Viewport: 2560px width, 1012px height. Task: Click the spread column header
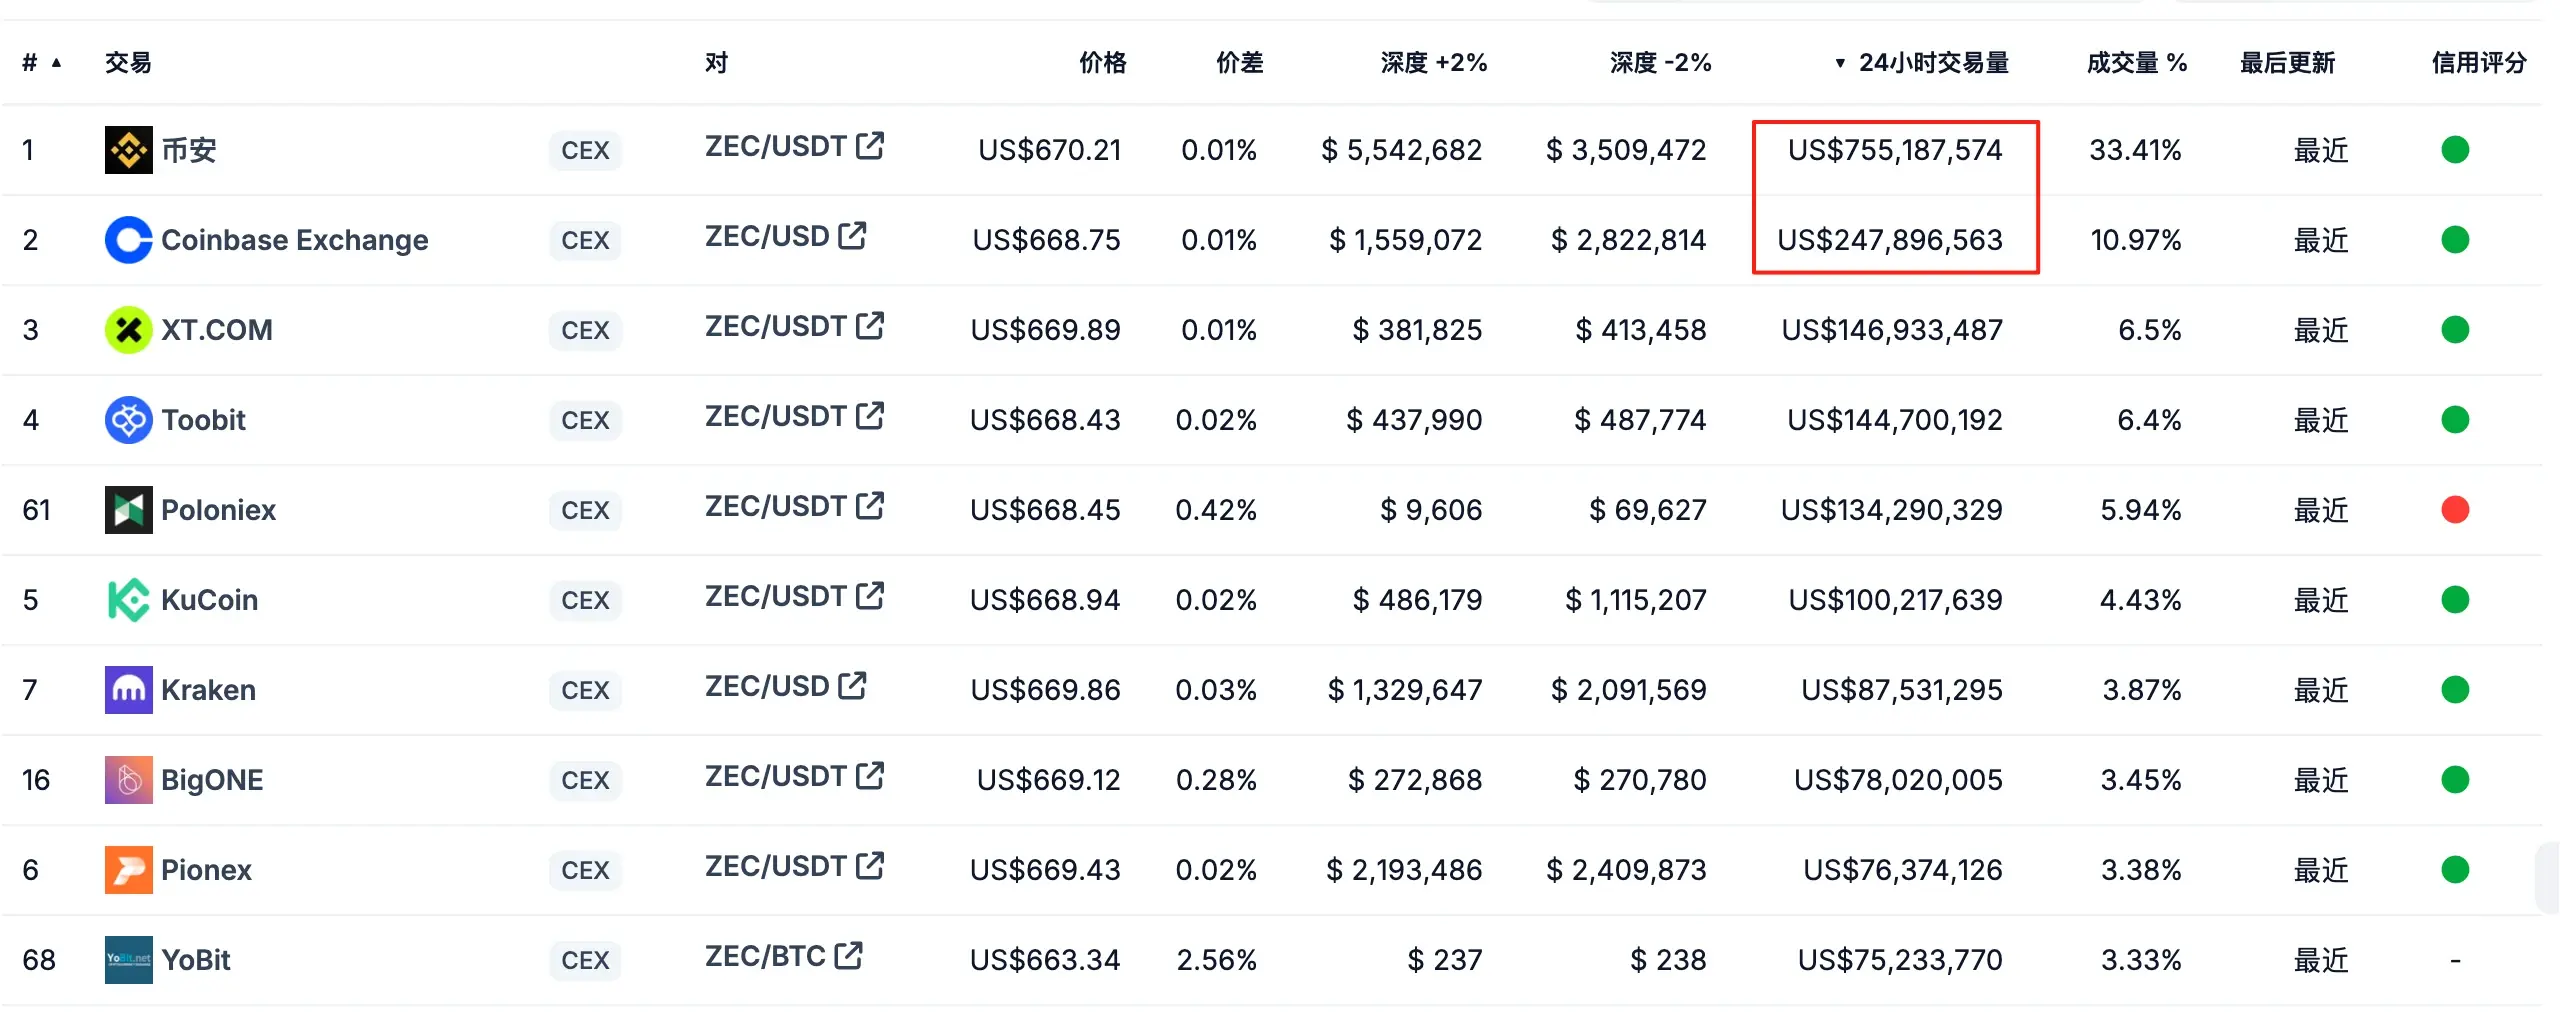tap(1239, 63)
